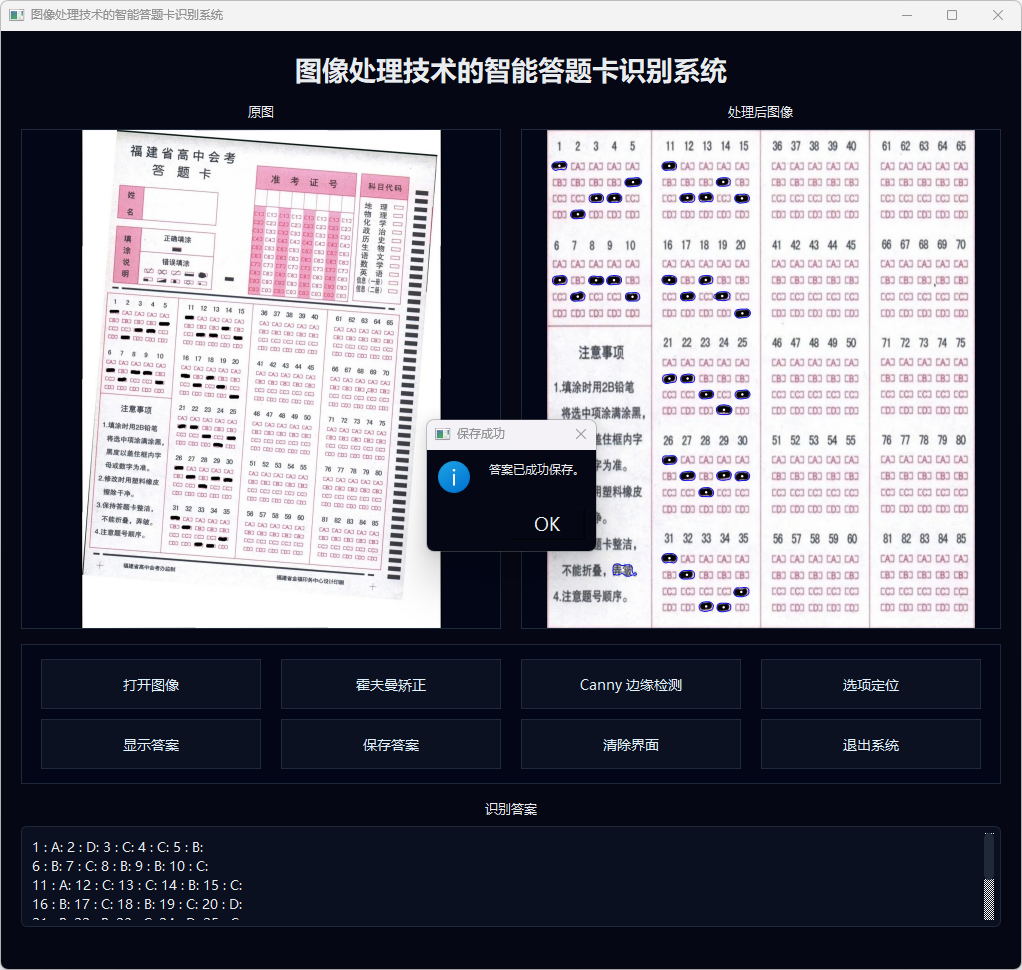Clear the interface with 清除界面
The height and width of the screenshot is (970, 1022).
[x=631, y=745]
